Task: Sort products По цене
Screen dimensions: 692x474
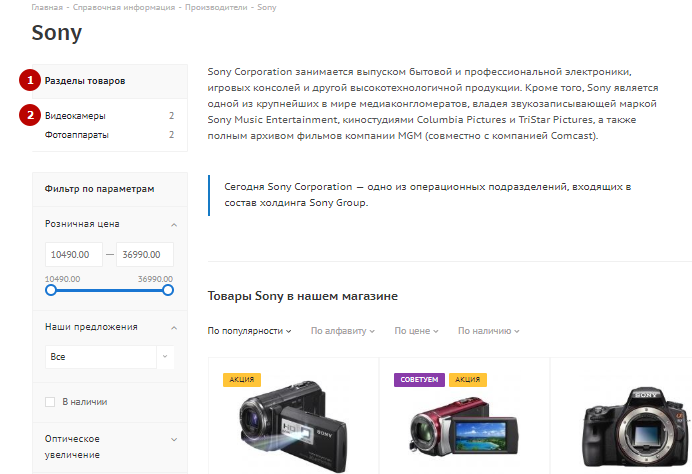Action: tap(416, 331)
